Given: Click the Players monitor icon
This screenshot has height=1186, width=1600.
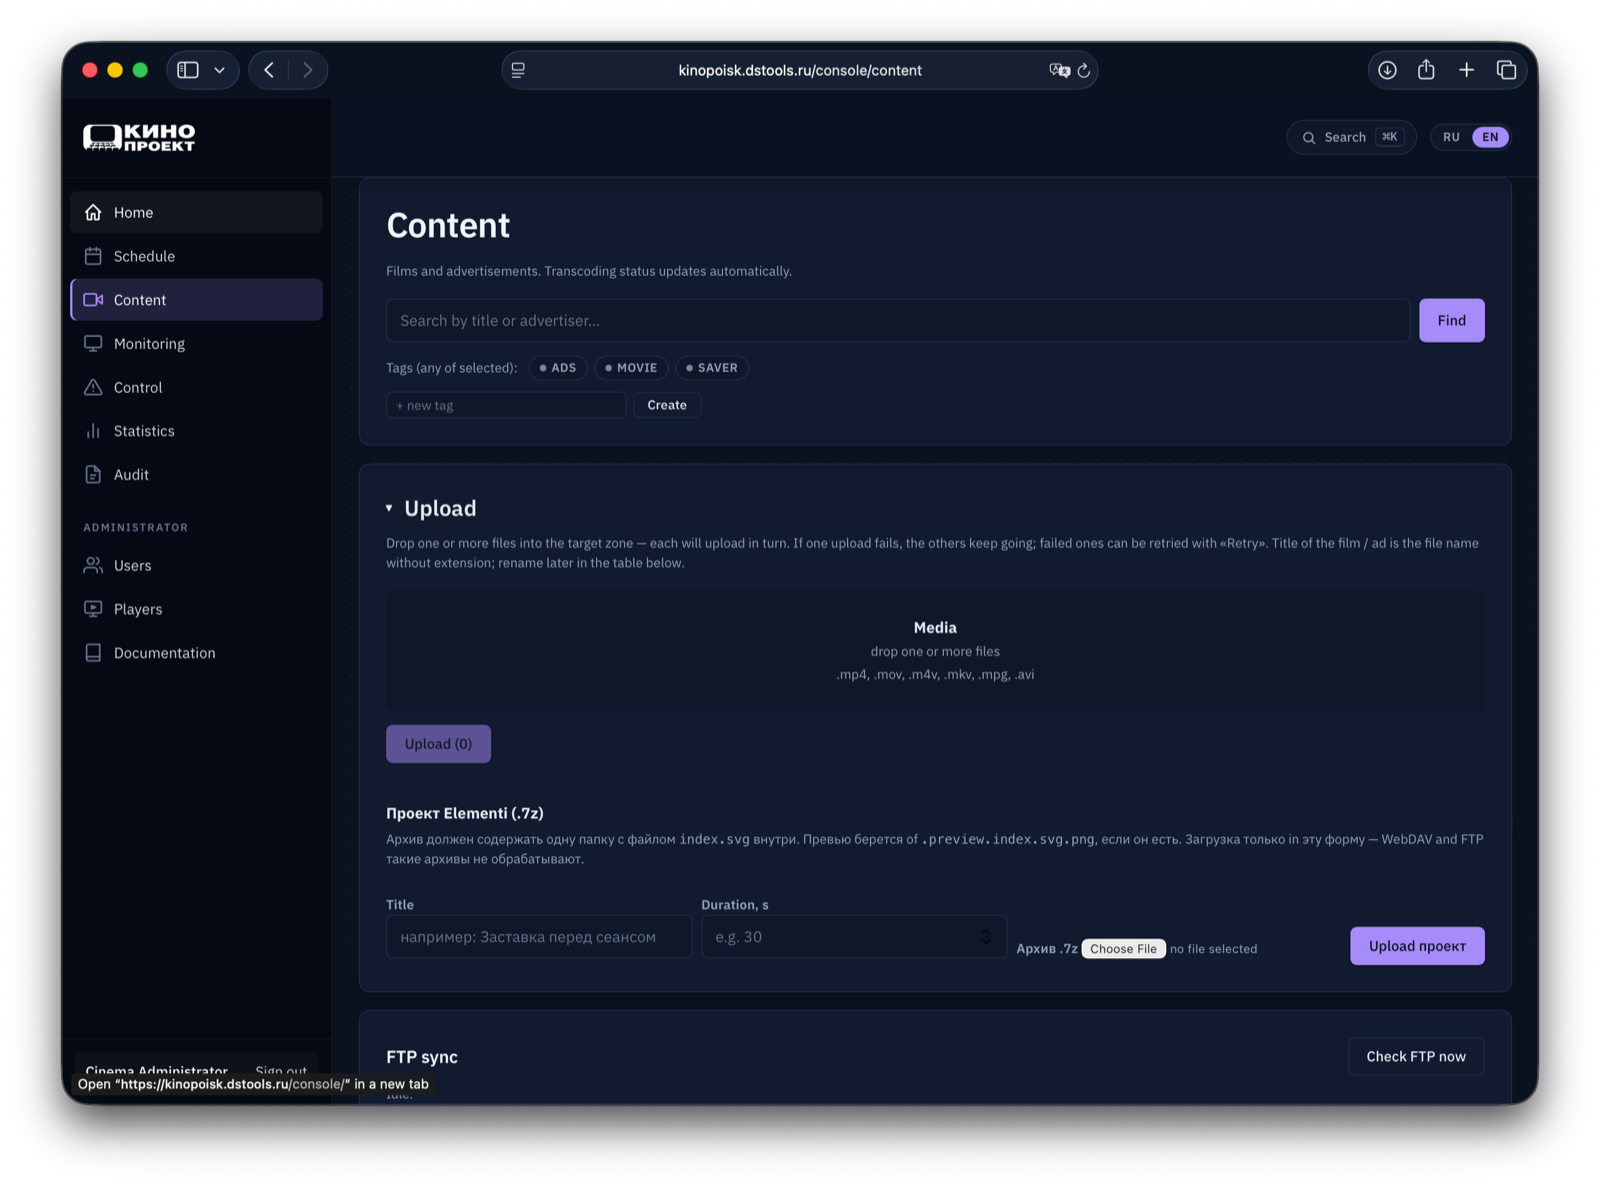Looking at the screenshot, I should [x=93, y=609].
